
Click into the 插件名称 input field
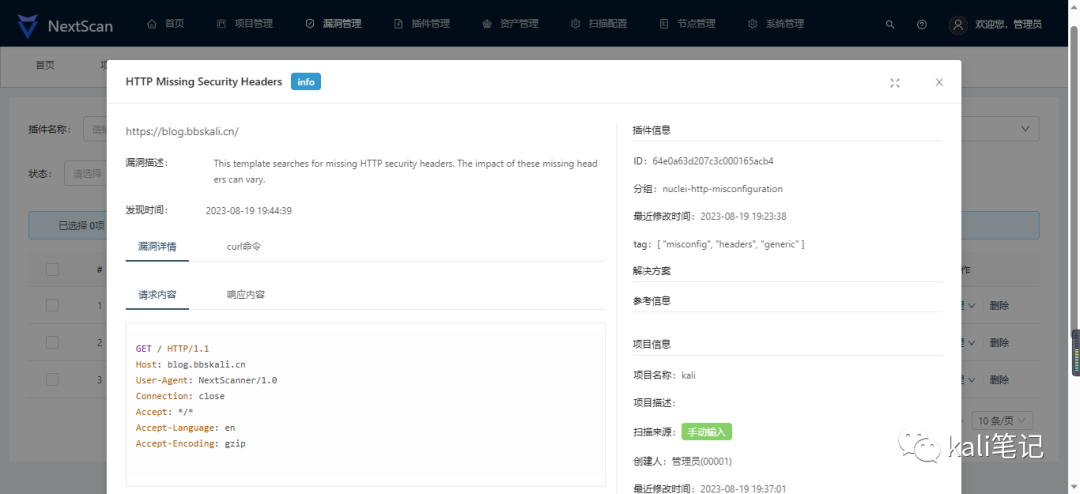point(95,129)
